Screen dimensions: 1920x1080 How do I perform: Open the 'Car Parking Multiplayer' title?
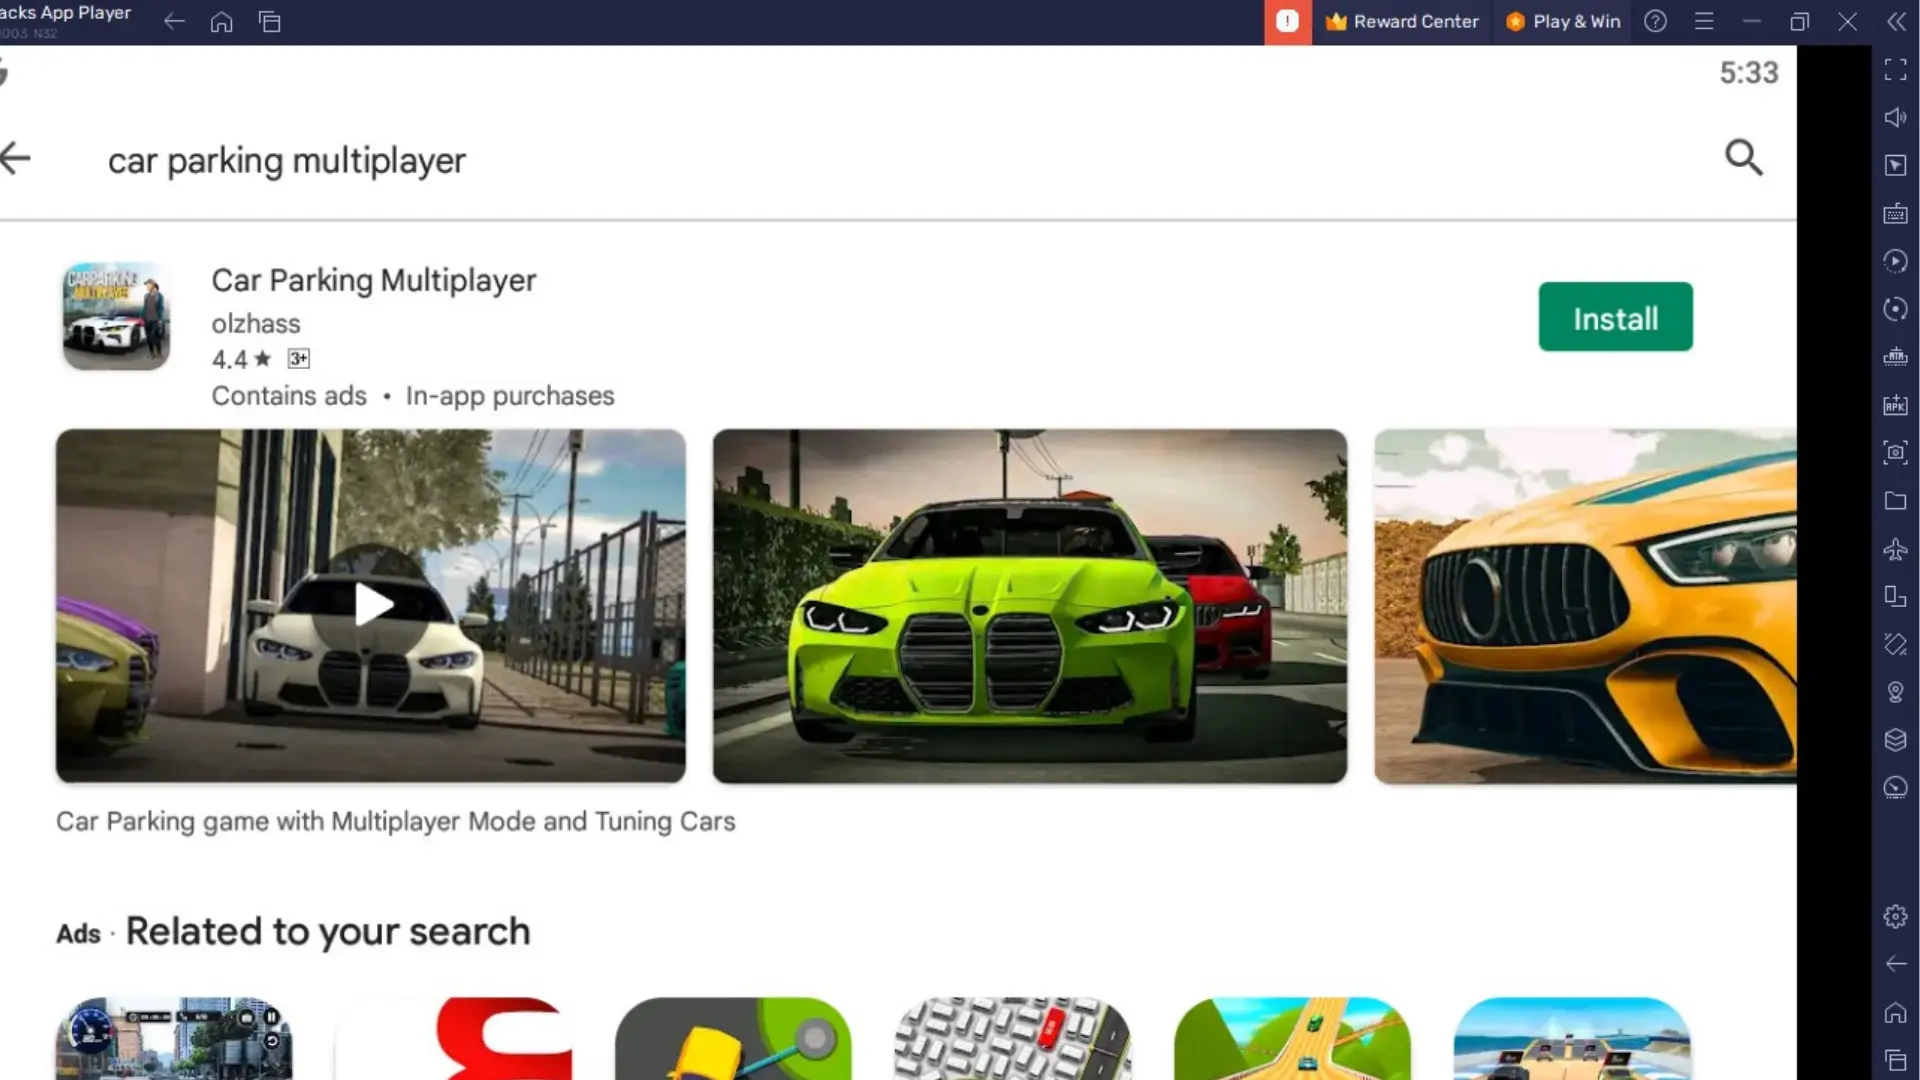(374, 280)
